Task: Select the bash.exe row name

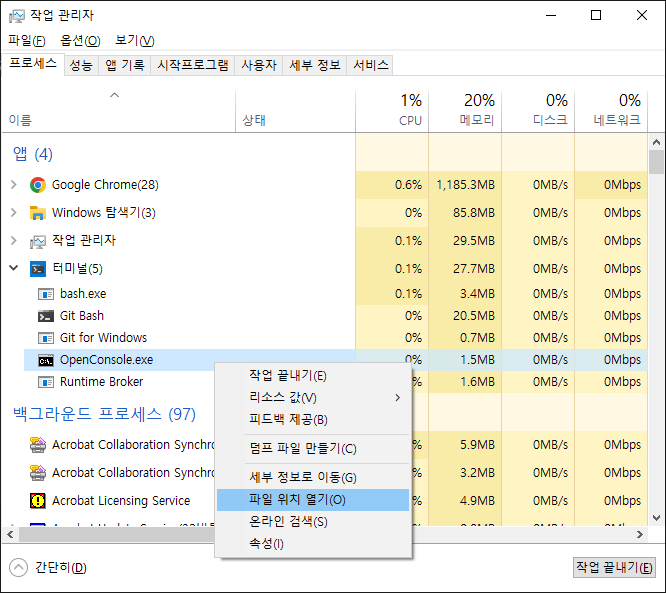Action: (x=83, y=294)
